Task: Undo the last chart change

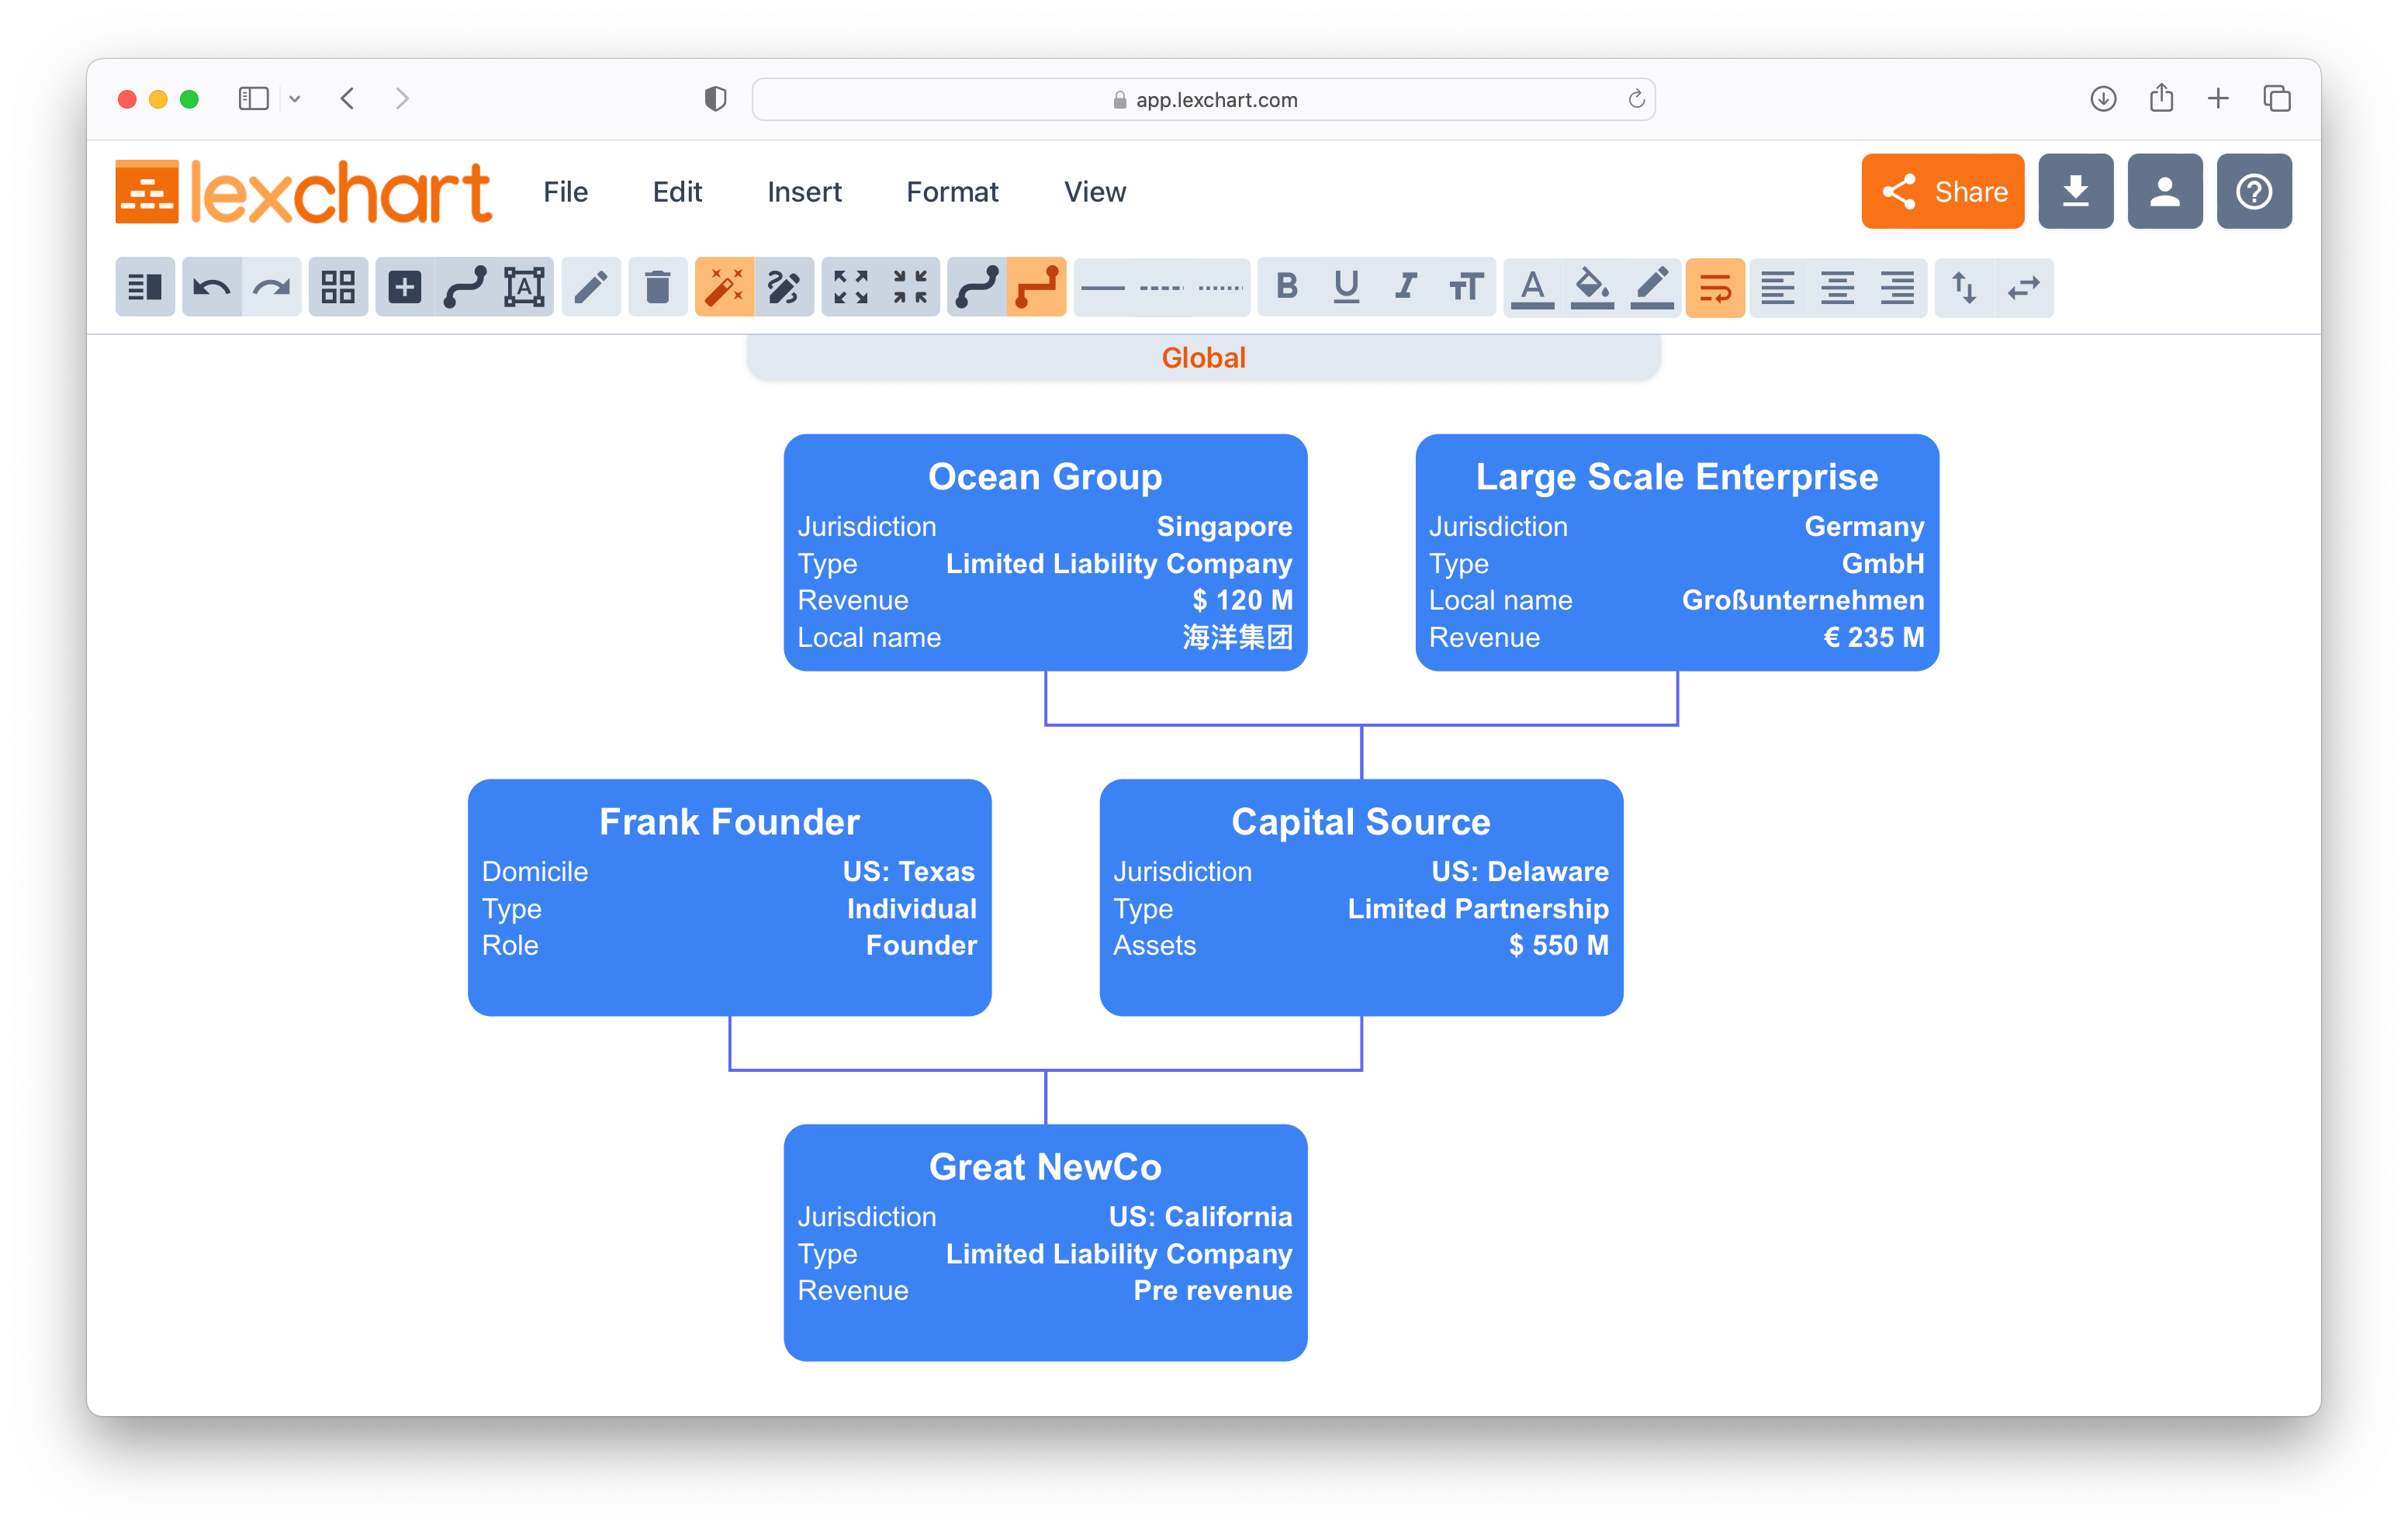Action: click(212, 287)
